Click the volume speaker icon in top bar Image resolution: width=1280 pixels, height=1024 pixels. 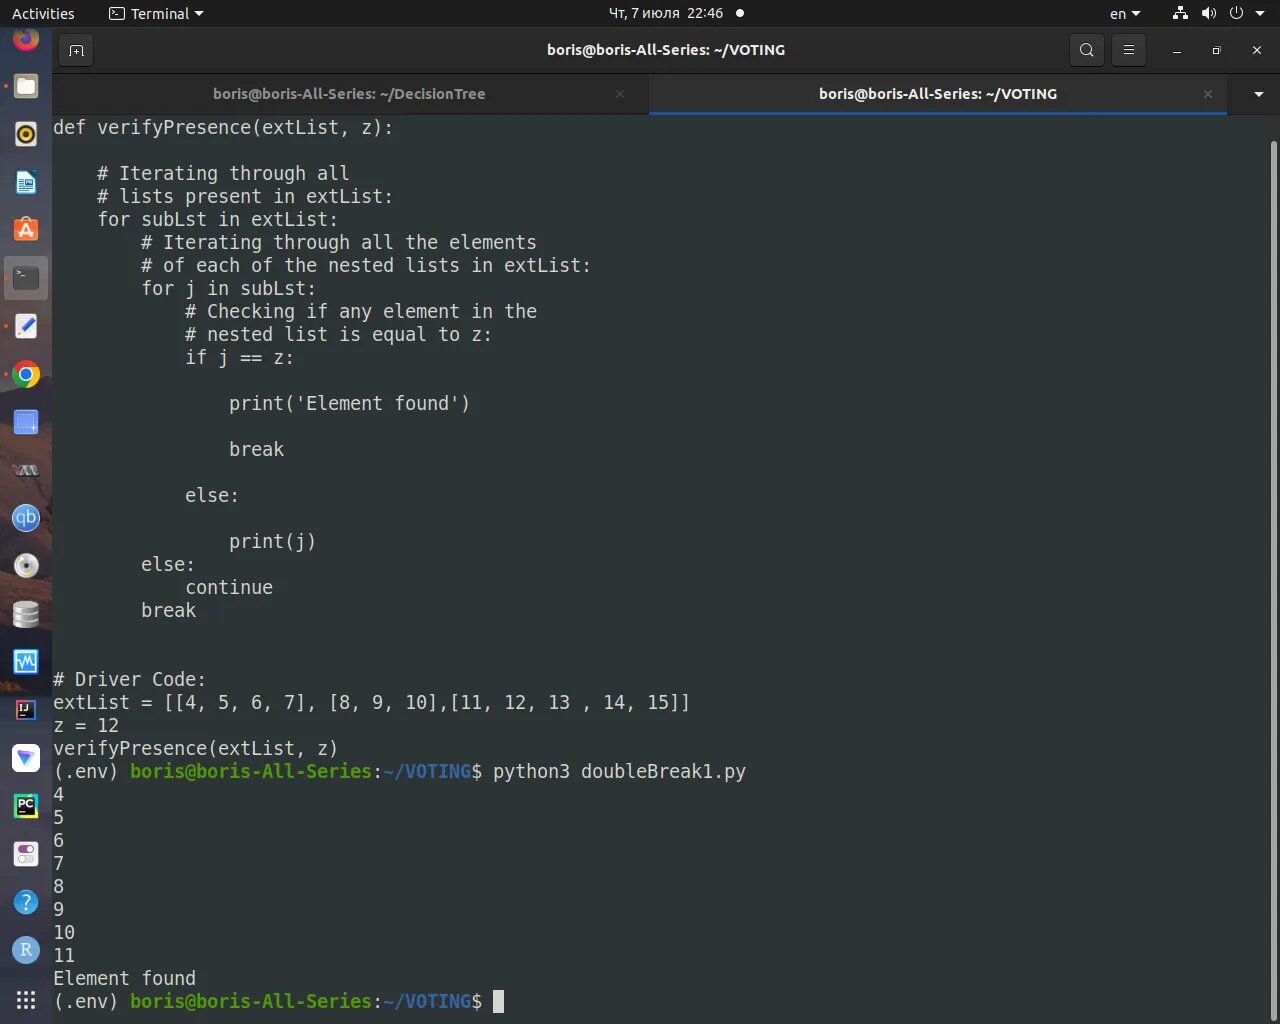coord(1208,13)
